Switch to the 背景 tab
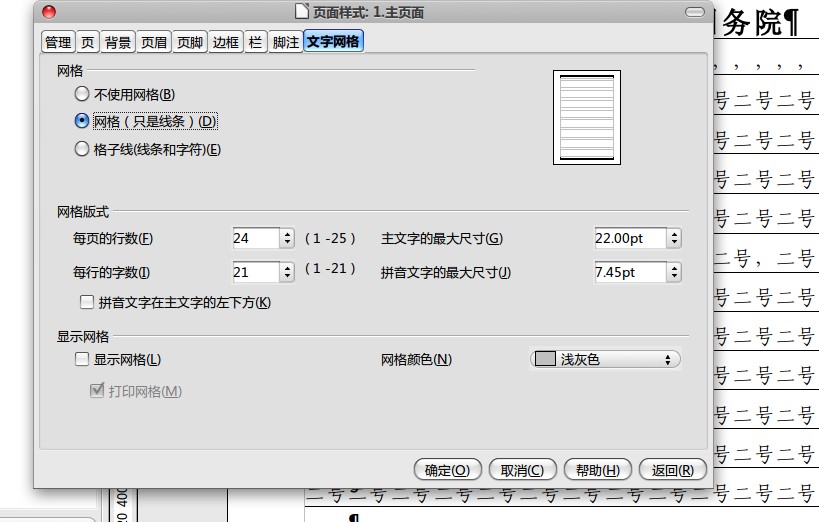 [x=118, y=42]
